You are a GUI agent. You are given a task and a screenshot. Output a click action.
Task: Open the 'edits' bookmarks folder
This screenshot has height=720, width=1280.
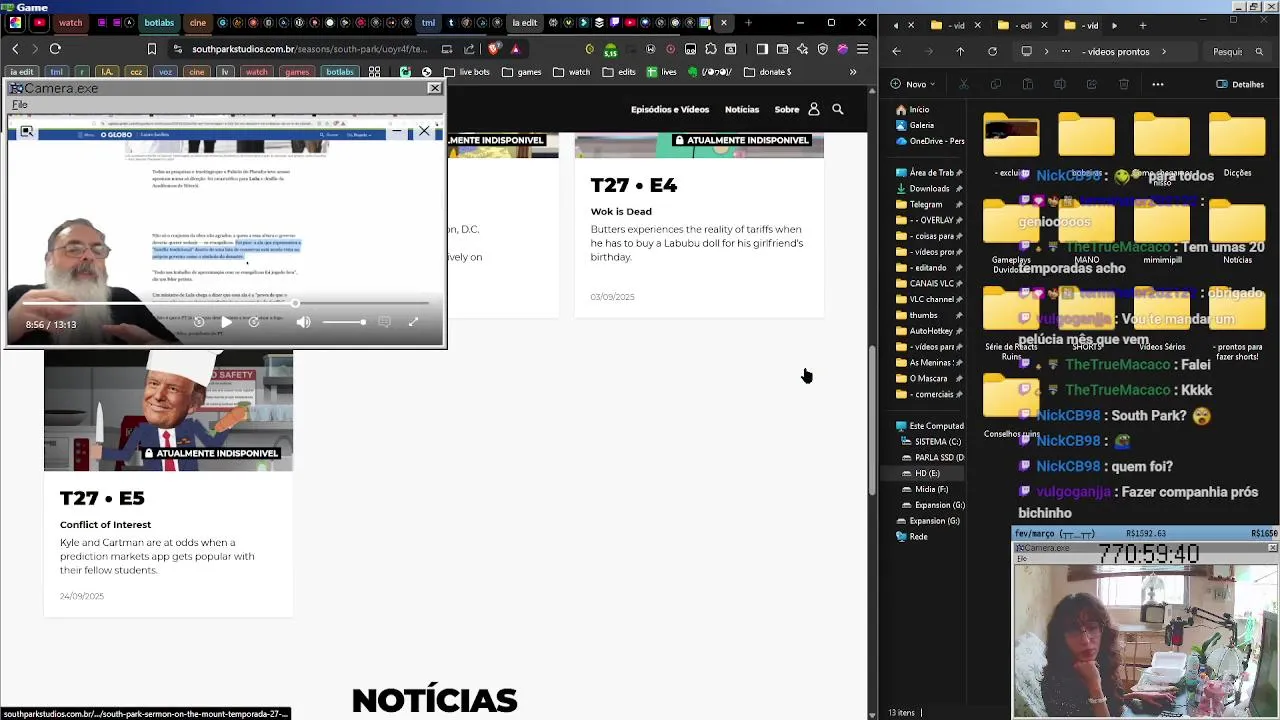619,72
